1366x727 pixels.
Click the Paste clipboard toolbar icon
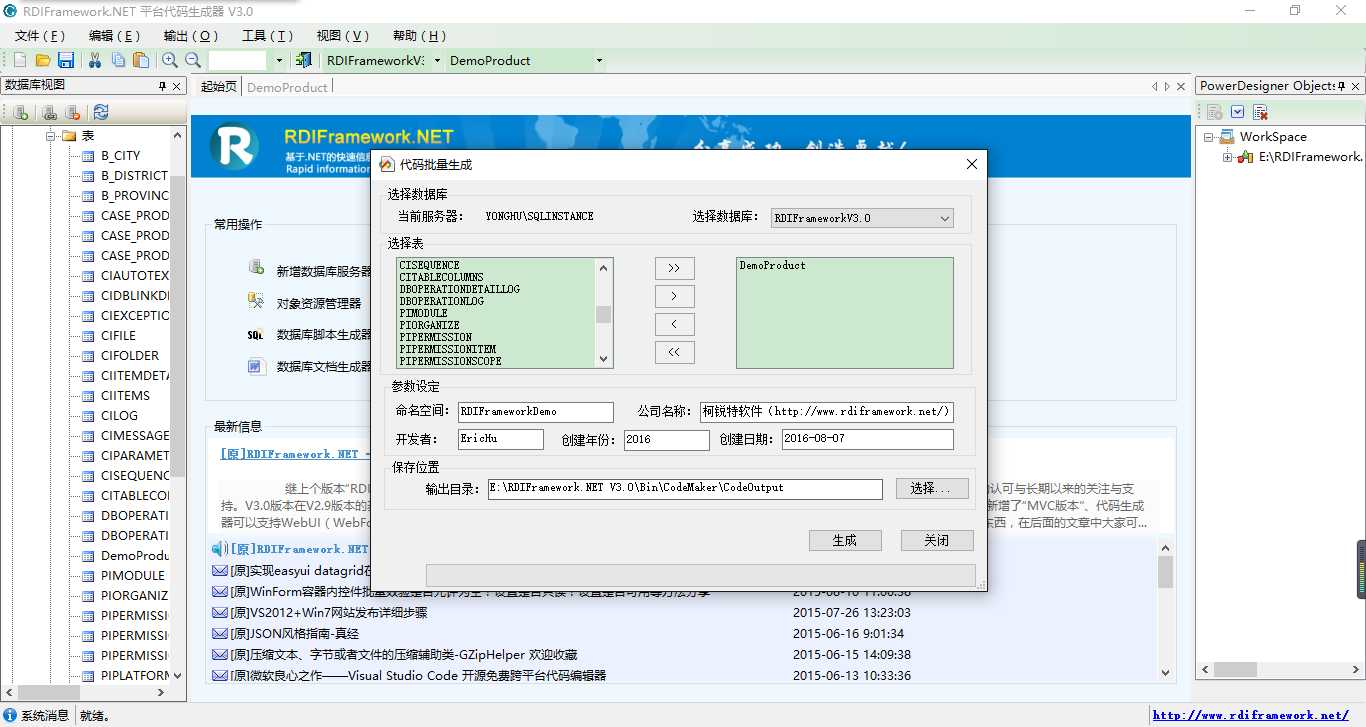[141, 60]
